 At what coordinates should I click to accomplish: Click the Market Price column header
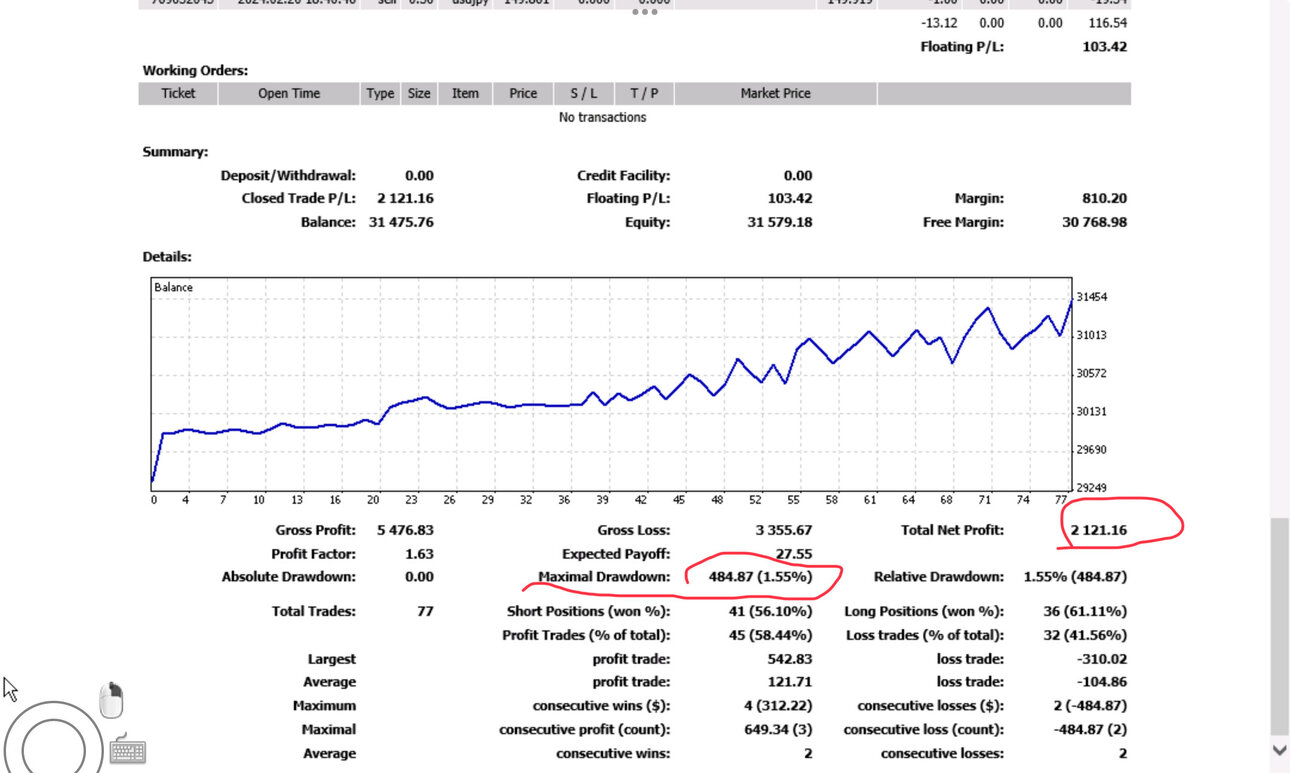[775, 93]
